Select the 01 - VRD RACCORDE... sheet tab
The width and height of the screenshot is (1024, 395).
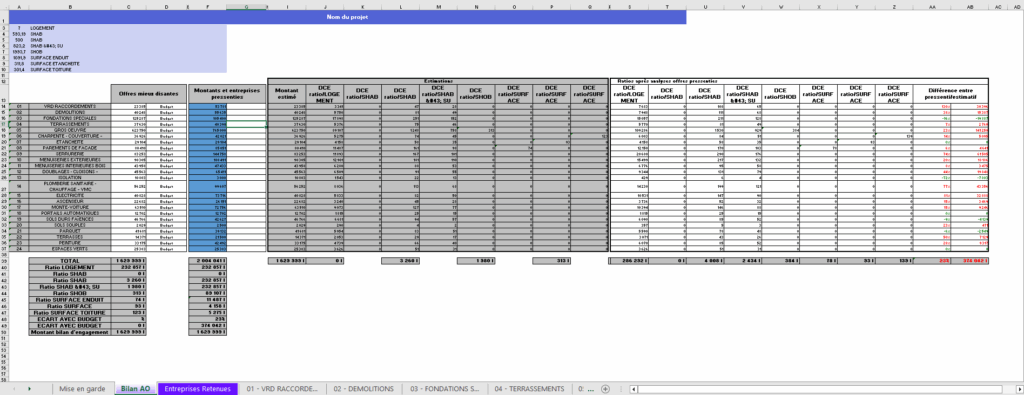(x=282, y=389)
